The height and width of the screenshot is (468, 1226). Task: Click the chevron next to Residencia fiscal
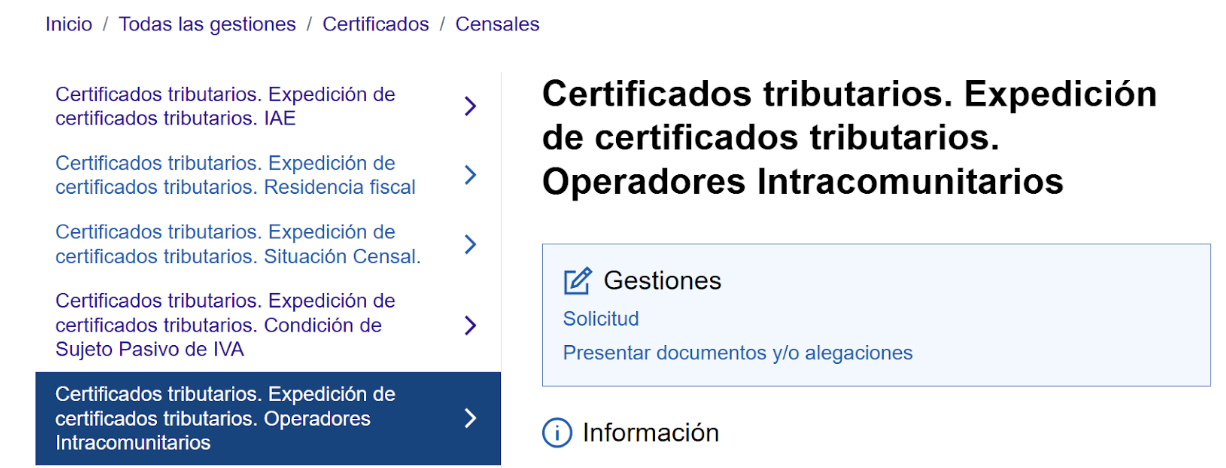pyautogui.click(x=471, y=175)
